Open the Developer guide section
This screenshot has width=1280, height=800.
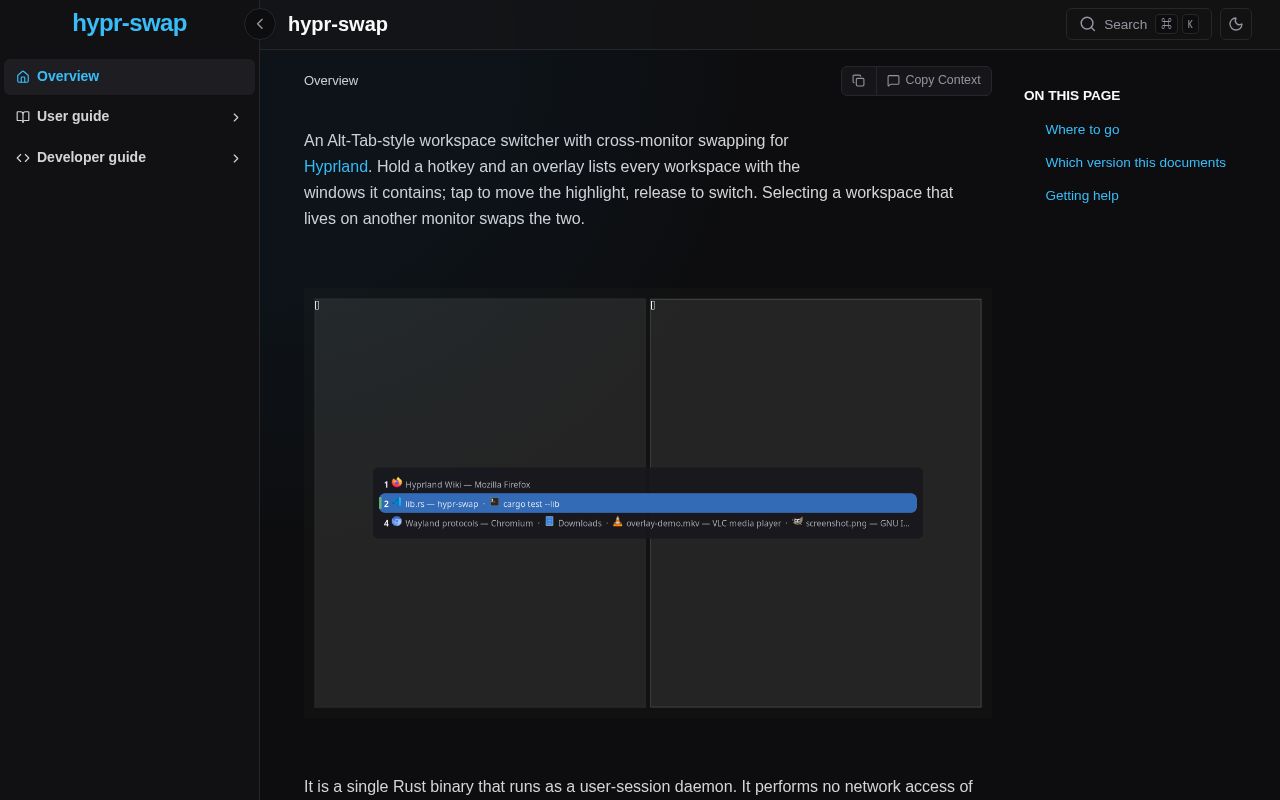(129, 158)
